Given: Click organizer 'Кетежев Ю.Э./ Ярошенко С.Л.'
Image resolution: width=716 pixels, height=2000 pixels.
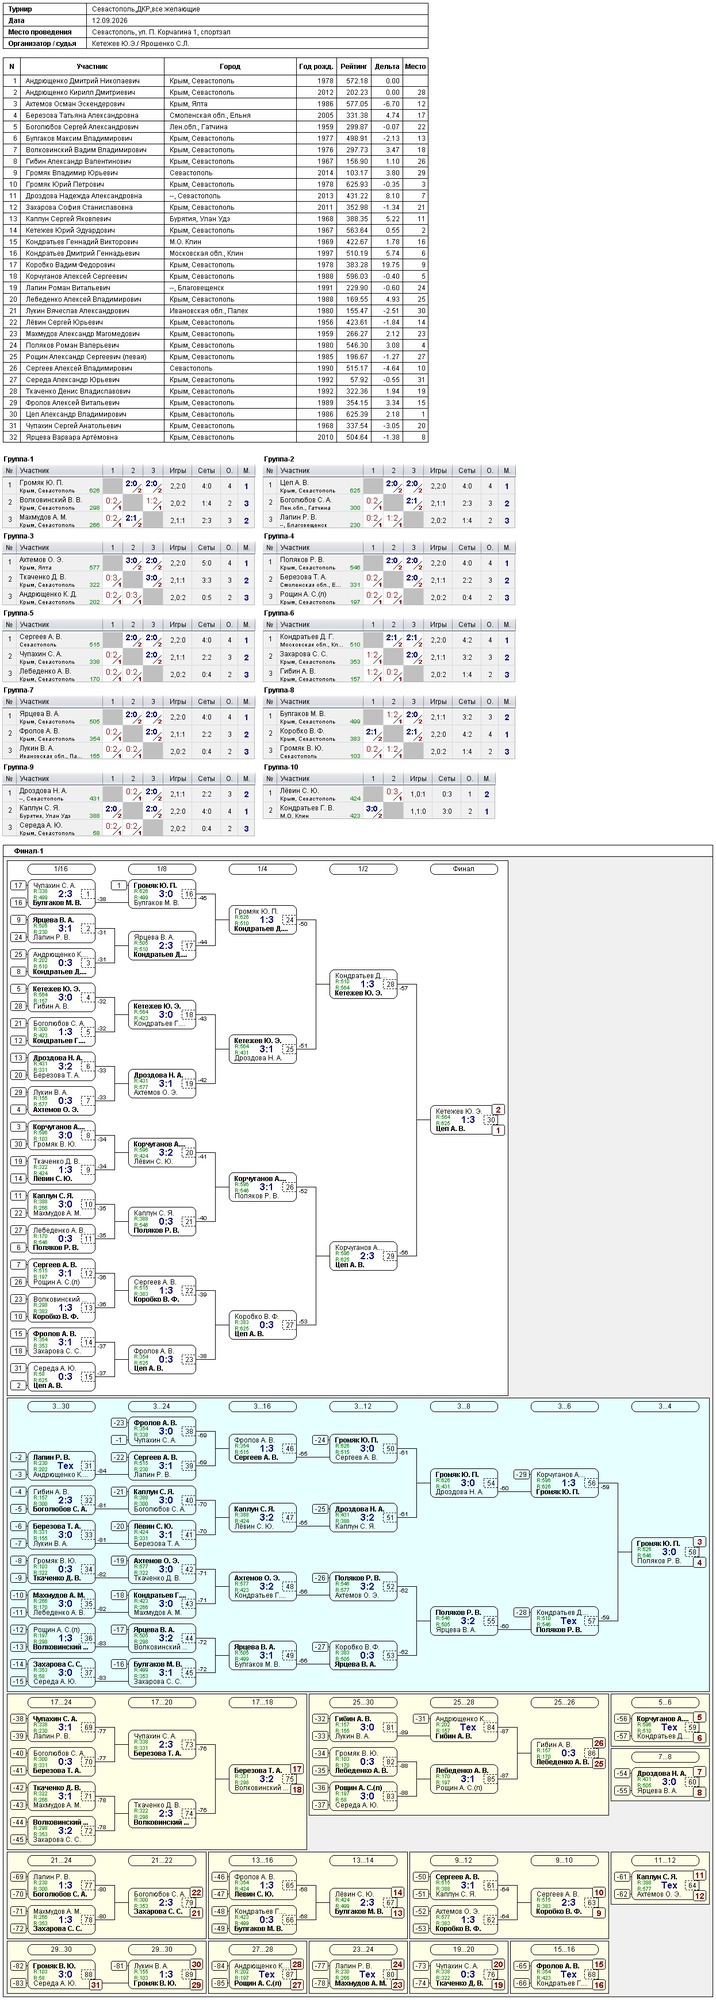Looking at the screenshot, I should pos(139,44).
